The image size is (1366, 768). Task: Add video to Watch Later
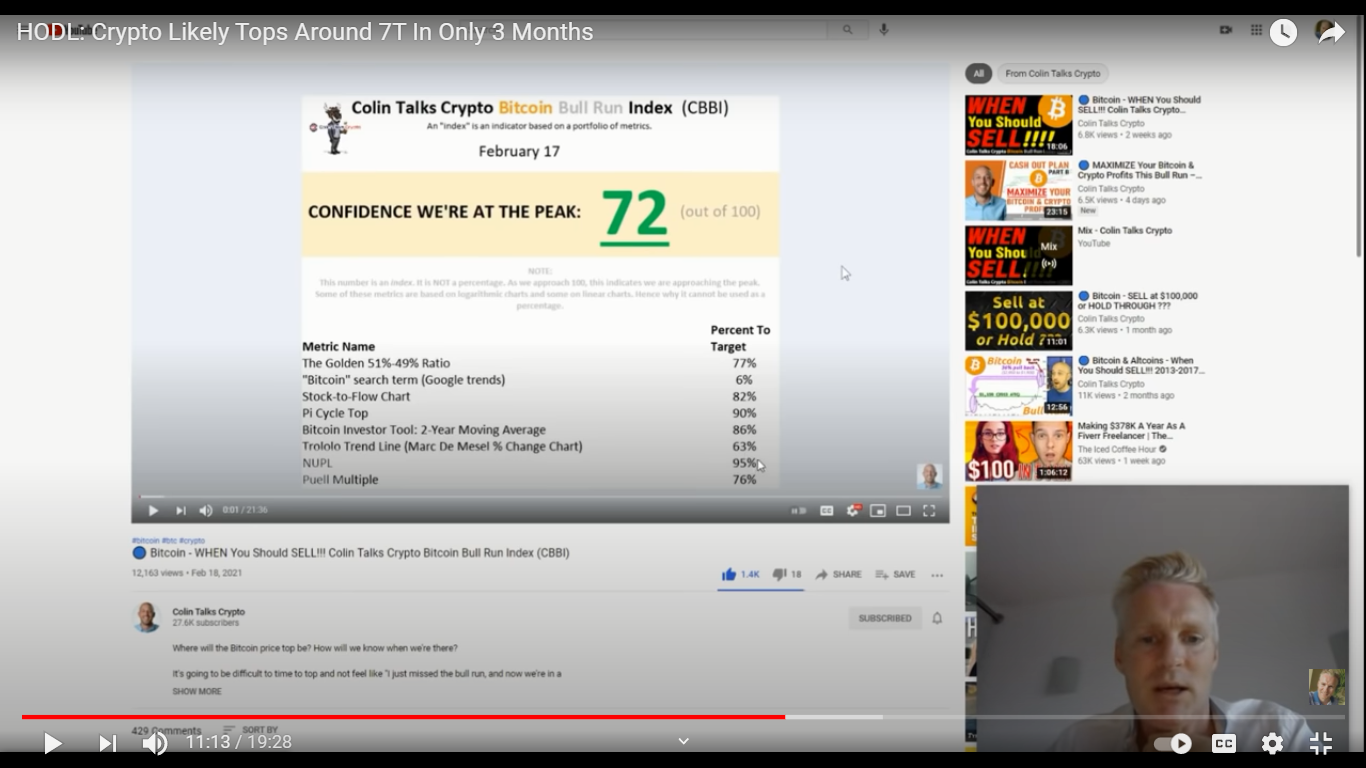[1283, 32]
